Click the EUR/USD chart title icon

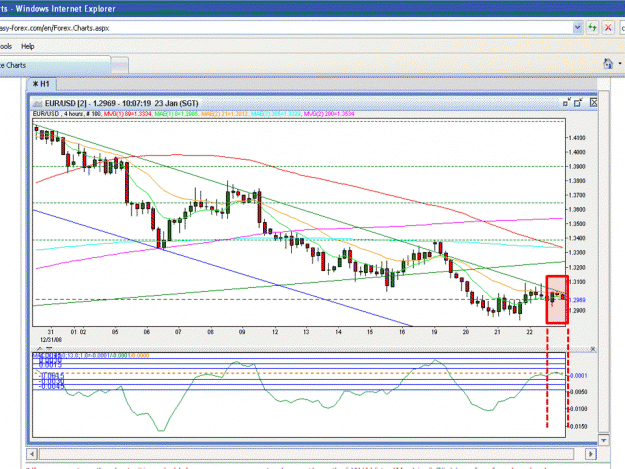click(37, 104)
